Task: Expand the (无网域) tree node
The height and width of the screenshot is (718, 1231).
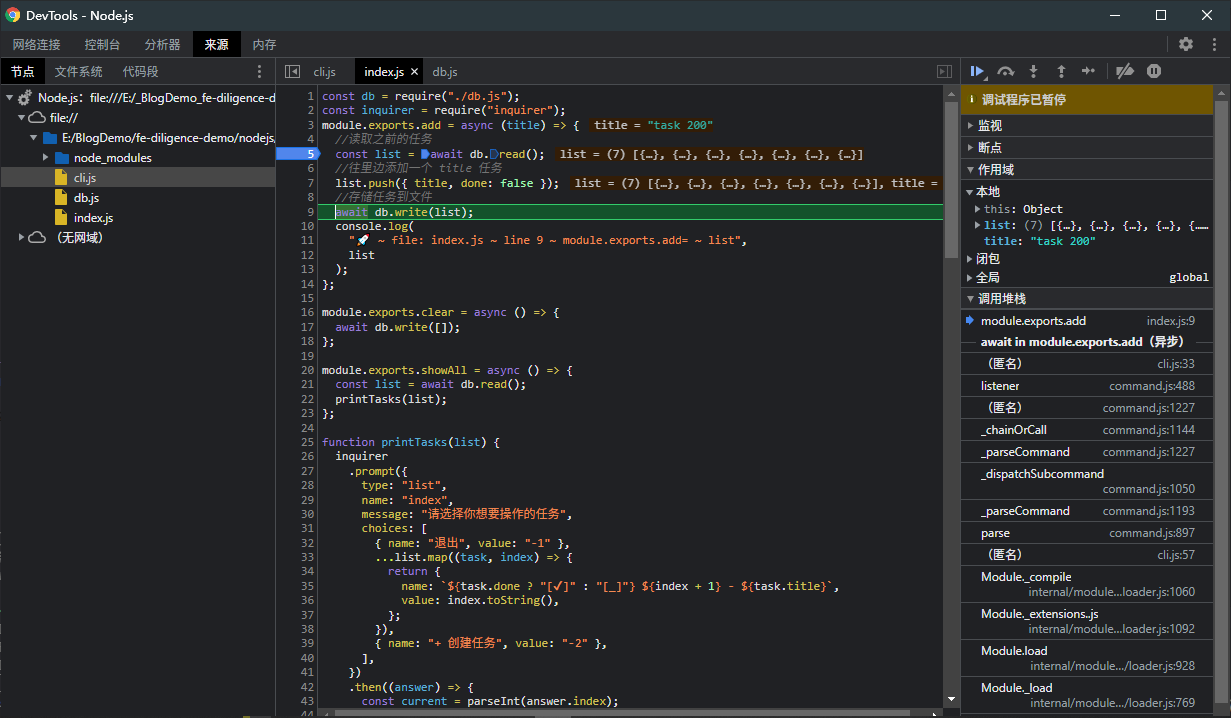Action: (22, 238)
